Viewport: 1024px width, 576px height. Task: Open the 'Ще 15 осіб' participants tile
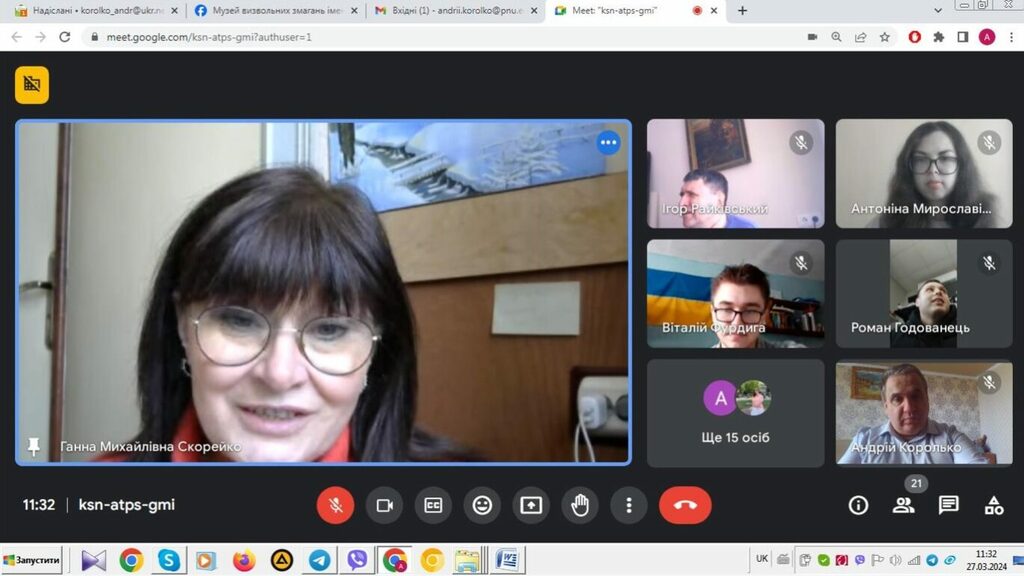coord(735,413)
